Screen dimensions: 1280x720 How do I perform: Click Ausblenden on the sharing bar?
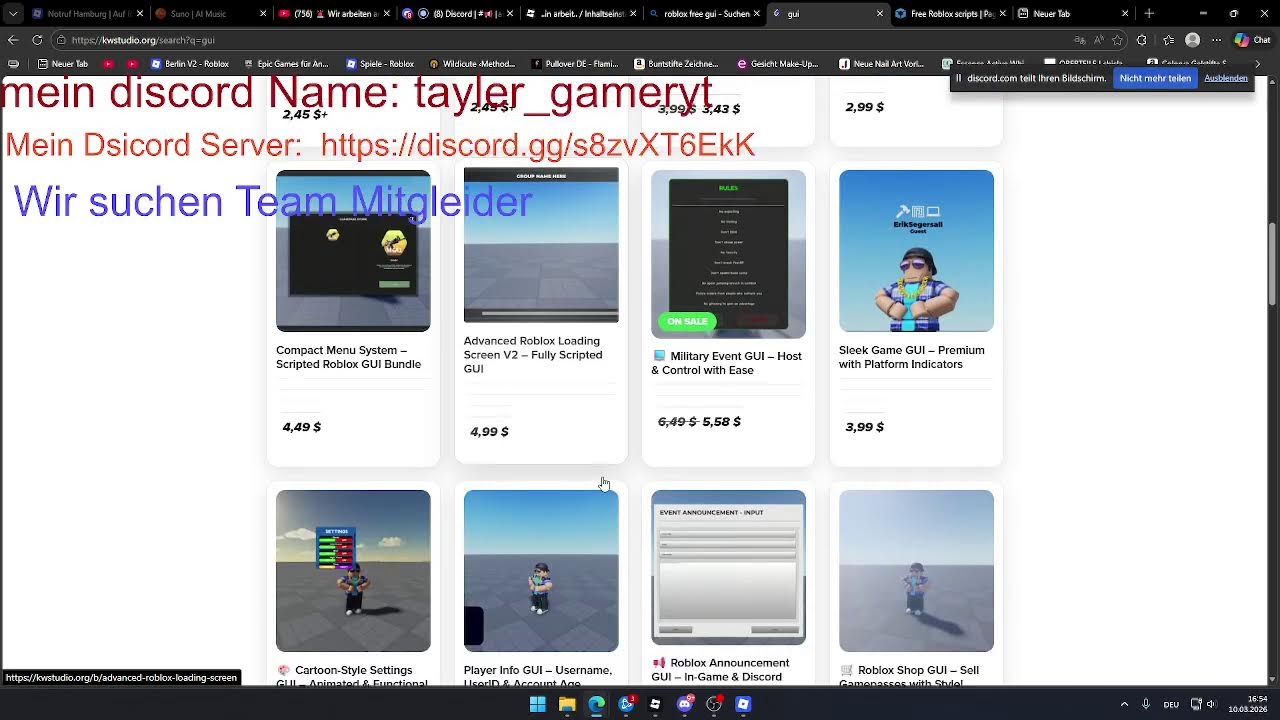(x=1226, y=78)
